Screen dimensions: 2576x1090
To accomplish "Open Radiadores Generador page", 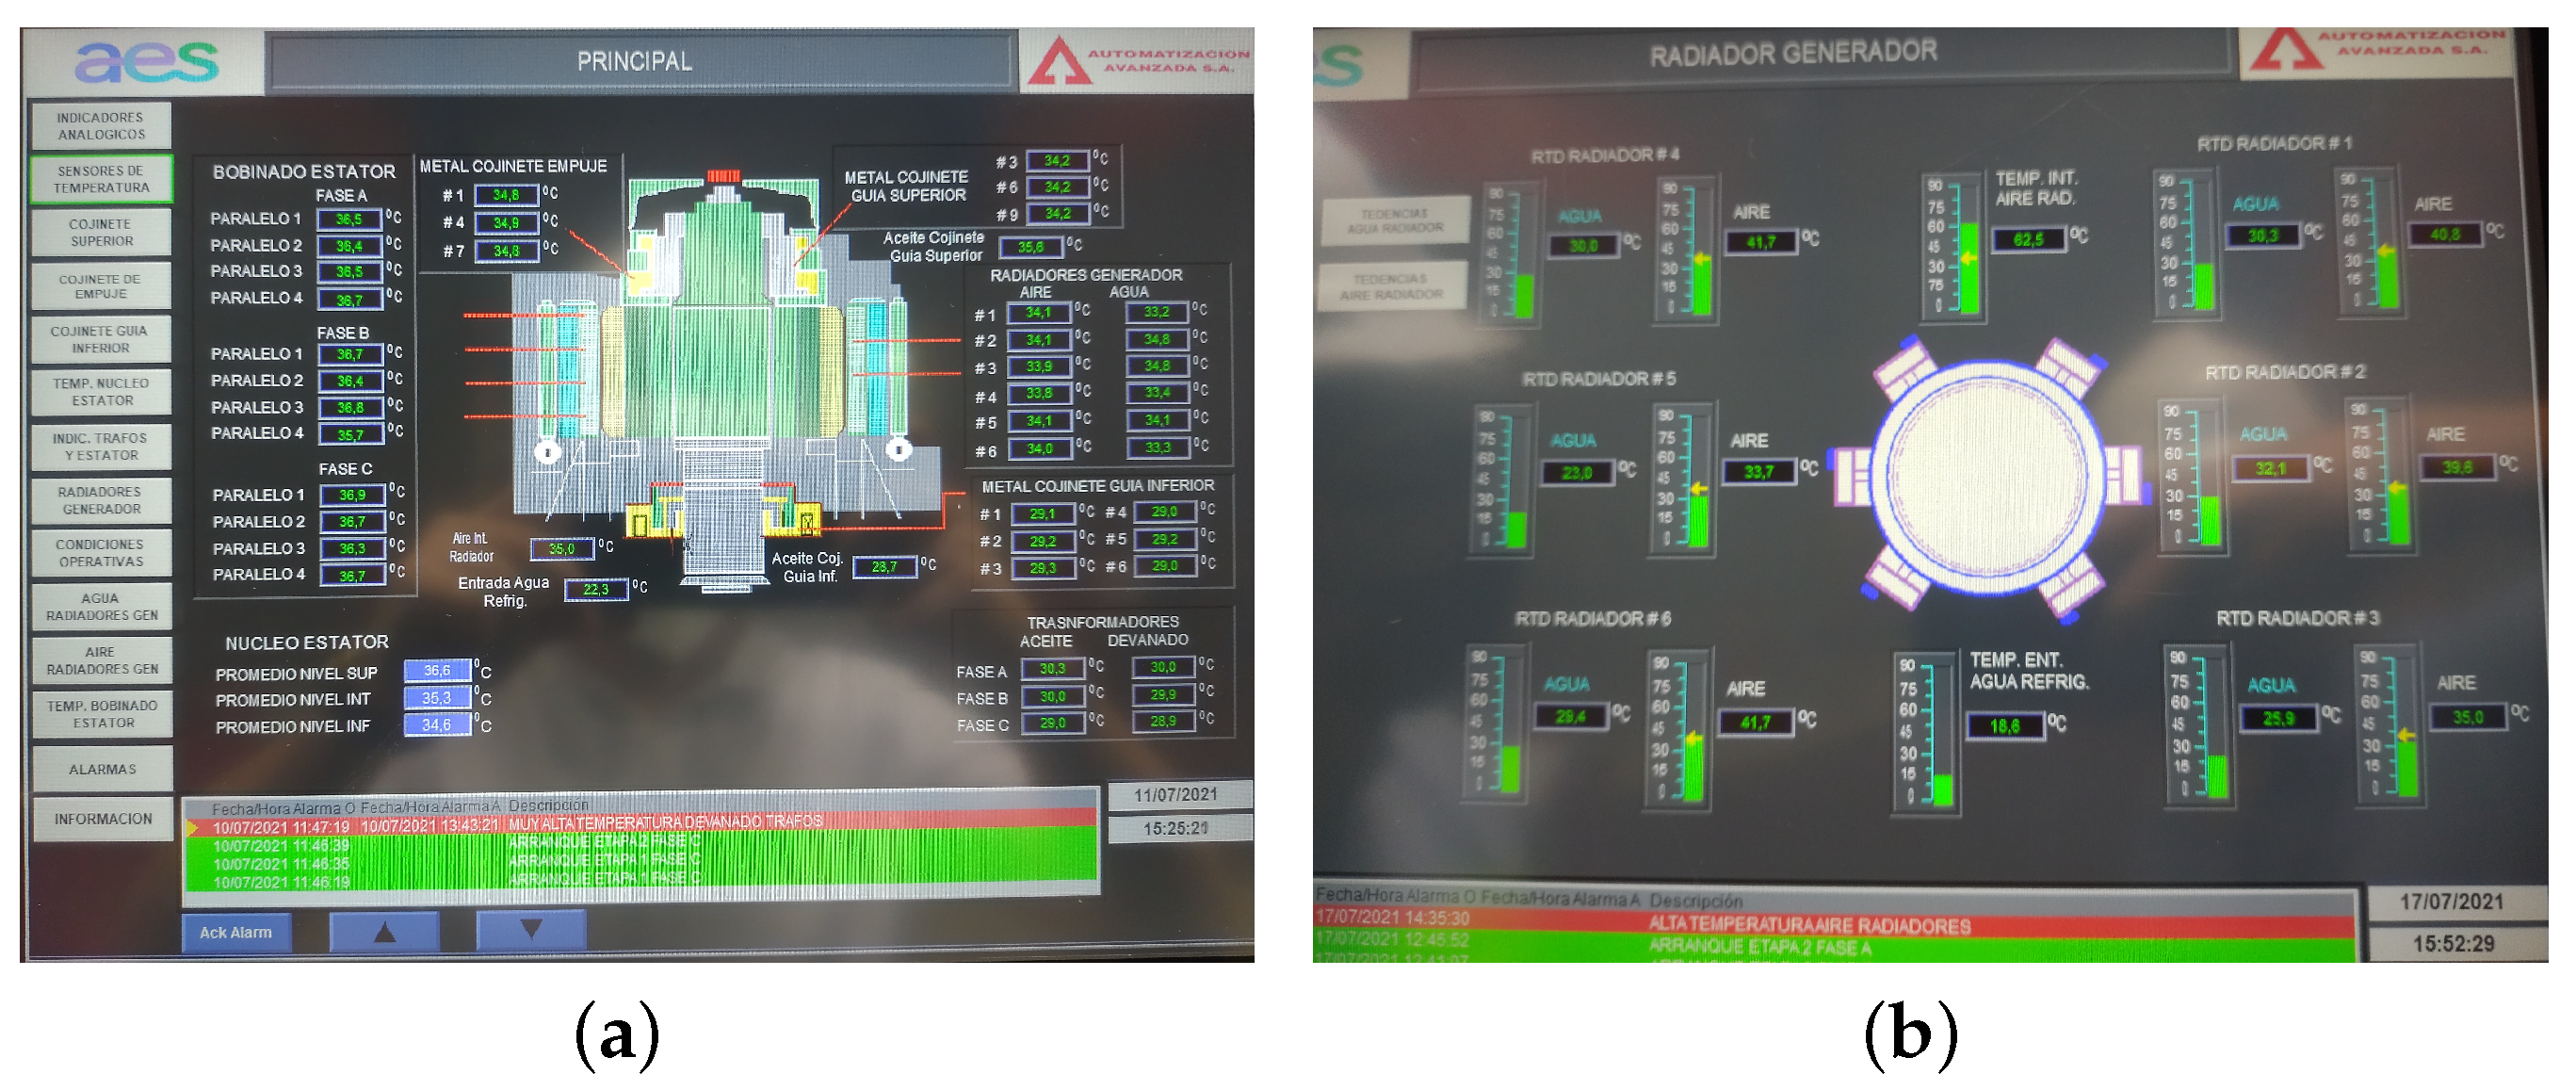I will click(101, 500).
